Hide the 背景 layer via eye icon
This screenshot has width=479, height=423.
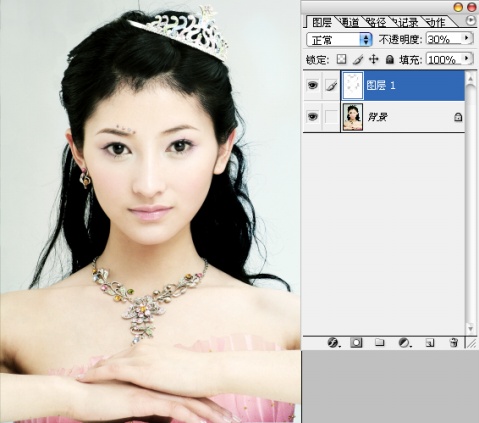pyautogui.click(x=312, y=117)
